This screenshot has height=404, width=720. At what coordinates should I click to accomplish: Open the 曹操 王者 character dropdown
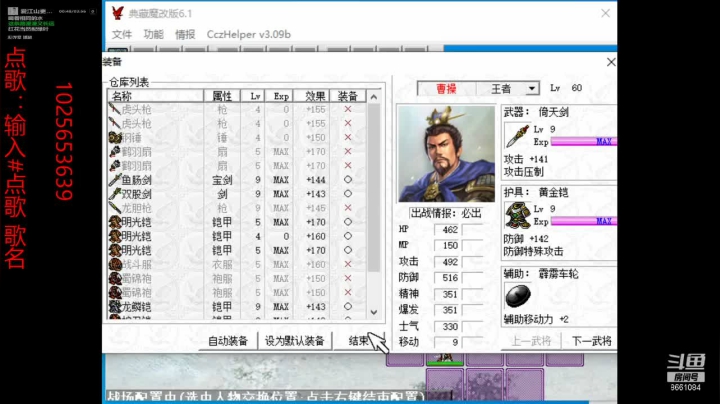532,88
